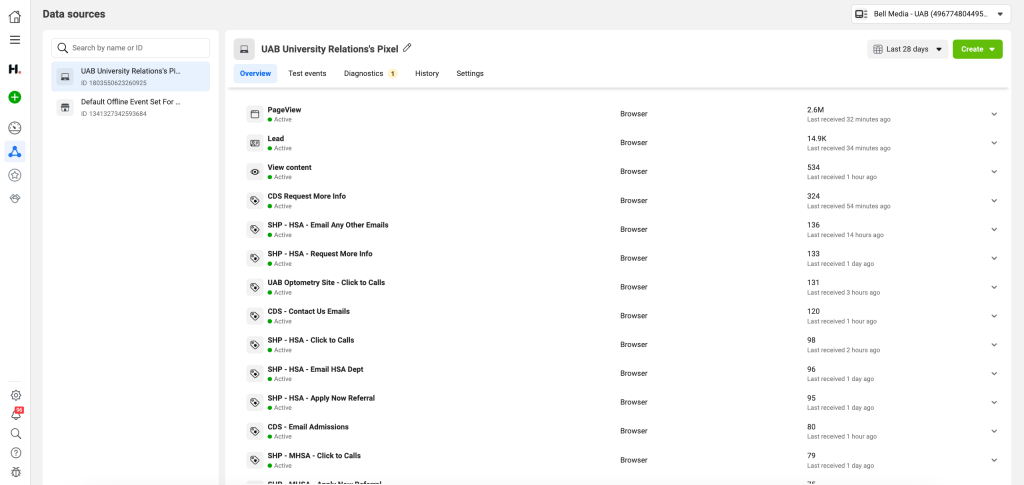This screenshot has height=485, width=1024.
Task: Open the help question mark icon
Action: [x=15, y=452]
